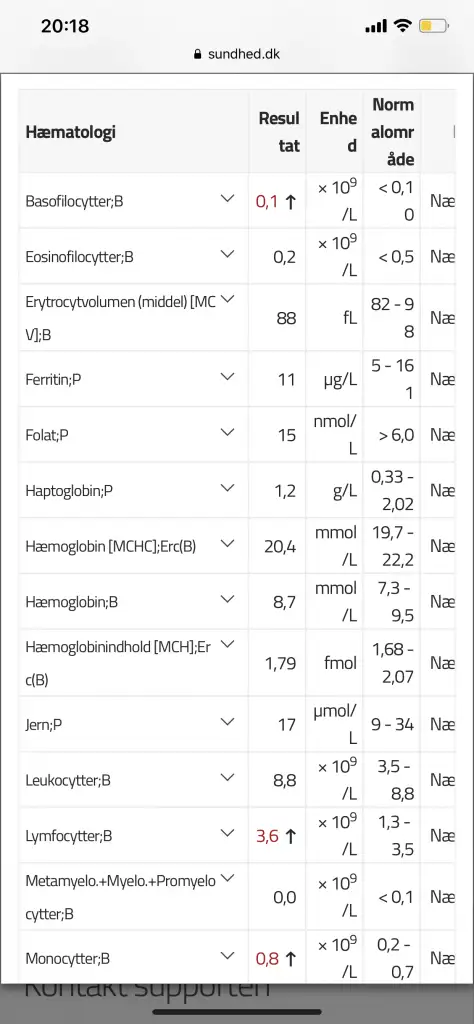This screenshot has height=1024, width=474.
Task: Expand the Haptoglobin;P row chevron
Action: (227, 487)
